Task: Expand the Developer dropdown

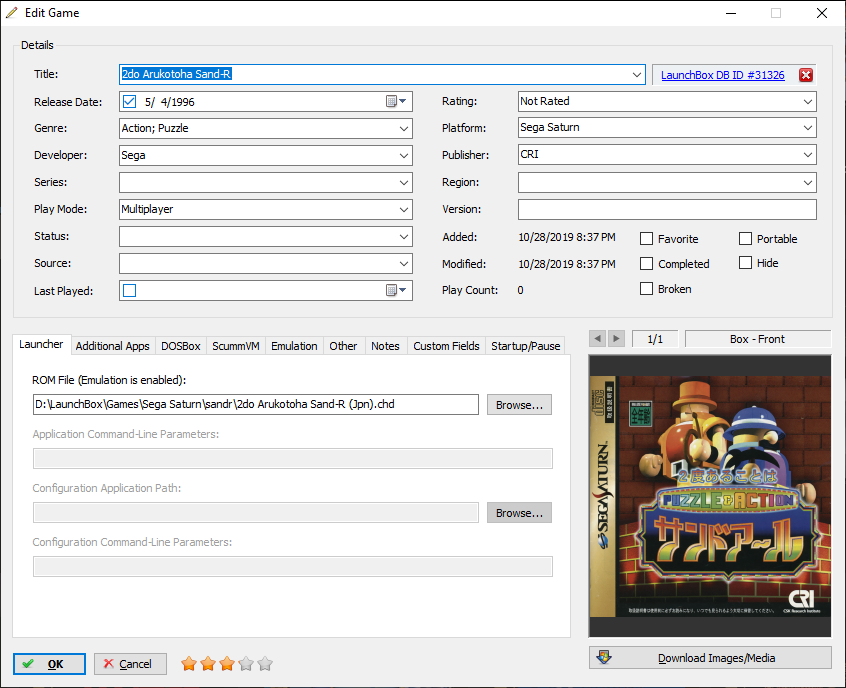Action: 404,155
